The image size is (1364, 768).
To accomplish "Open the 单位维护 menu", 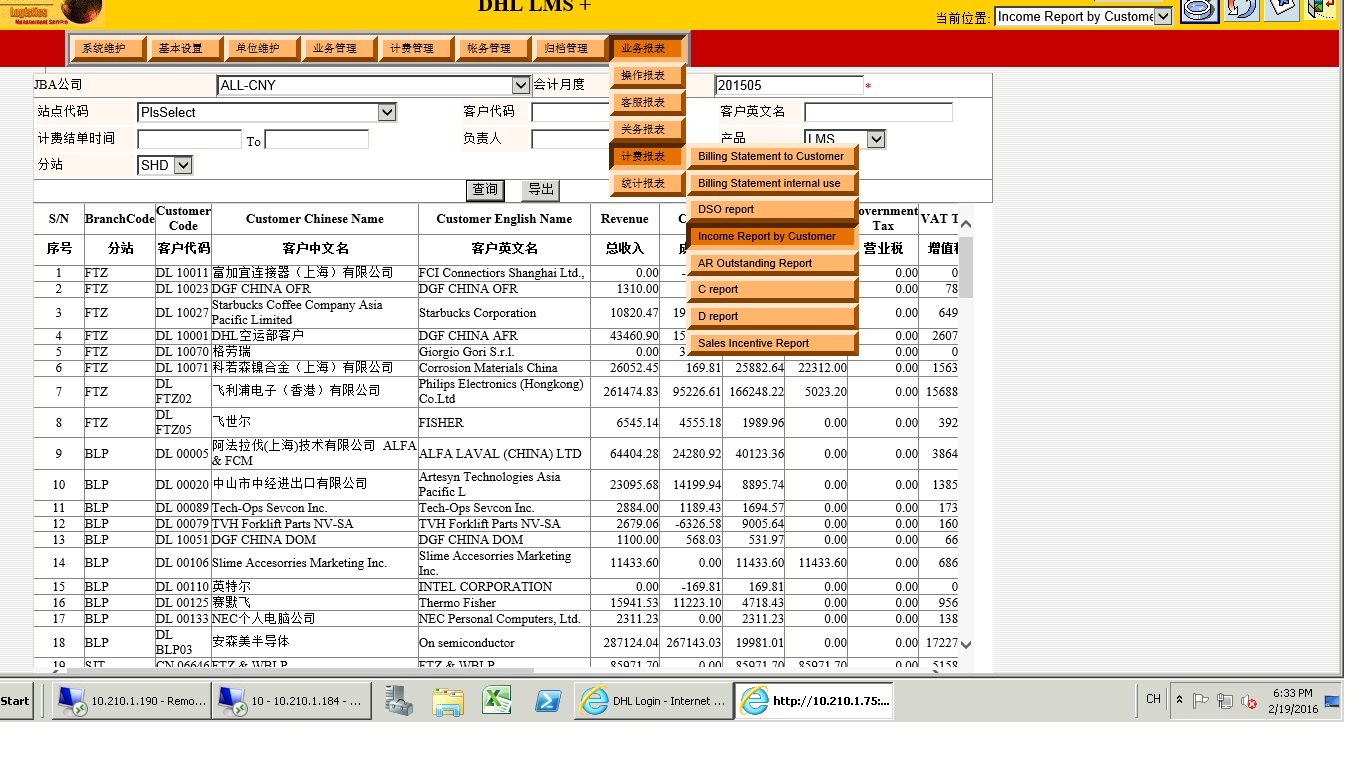I will tap(261, 48).
